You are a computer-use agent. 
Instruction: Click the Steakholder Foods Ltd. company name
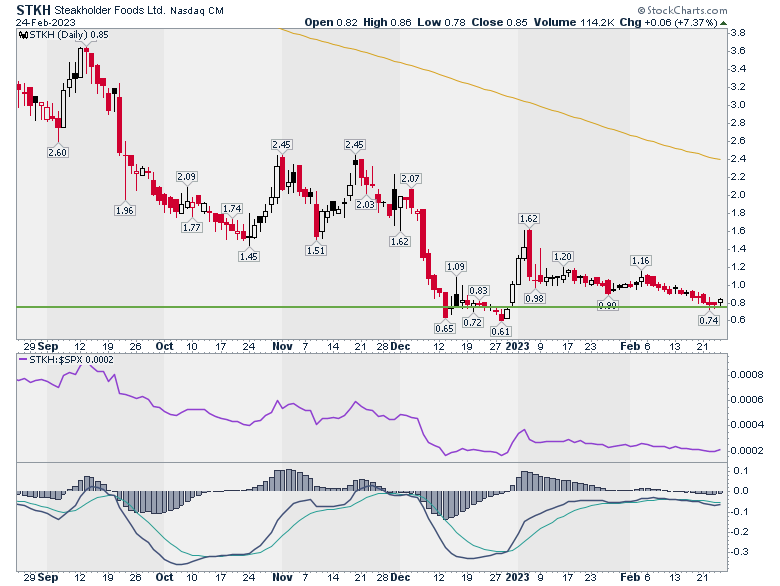(109, 10)
